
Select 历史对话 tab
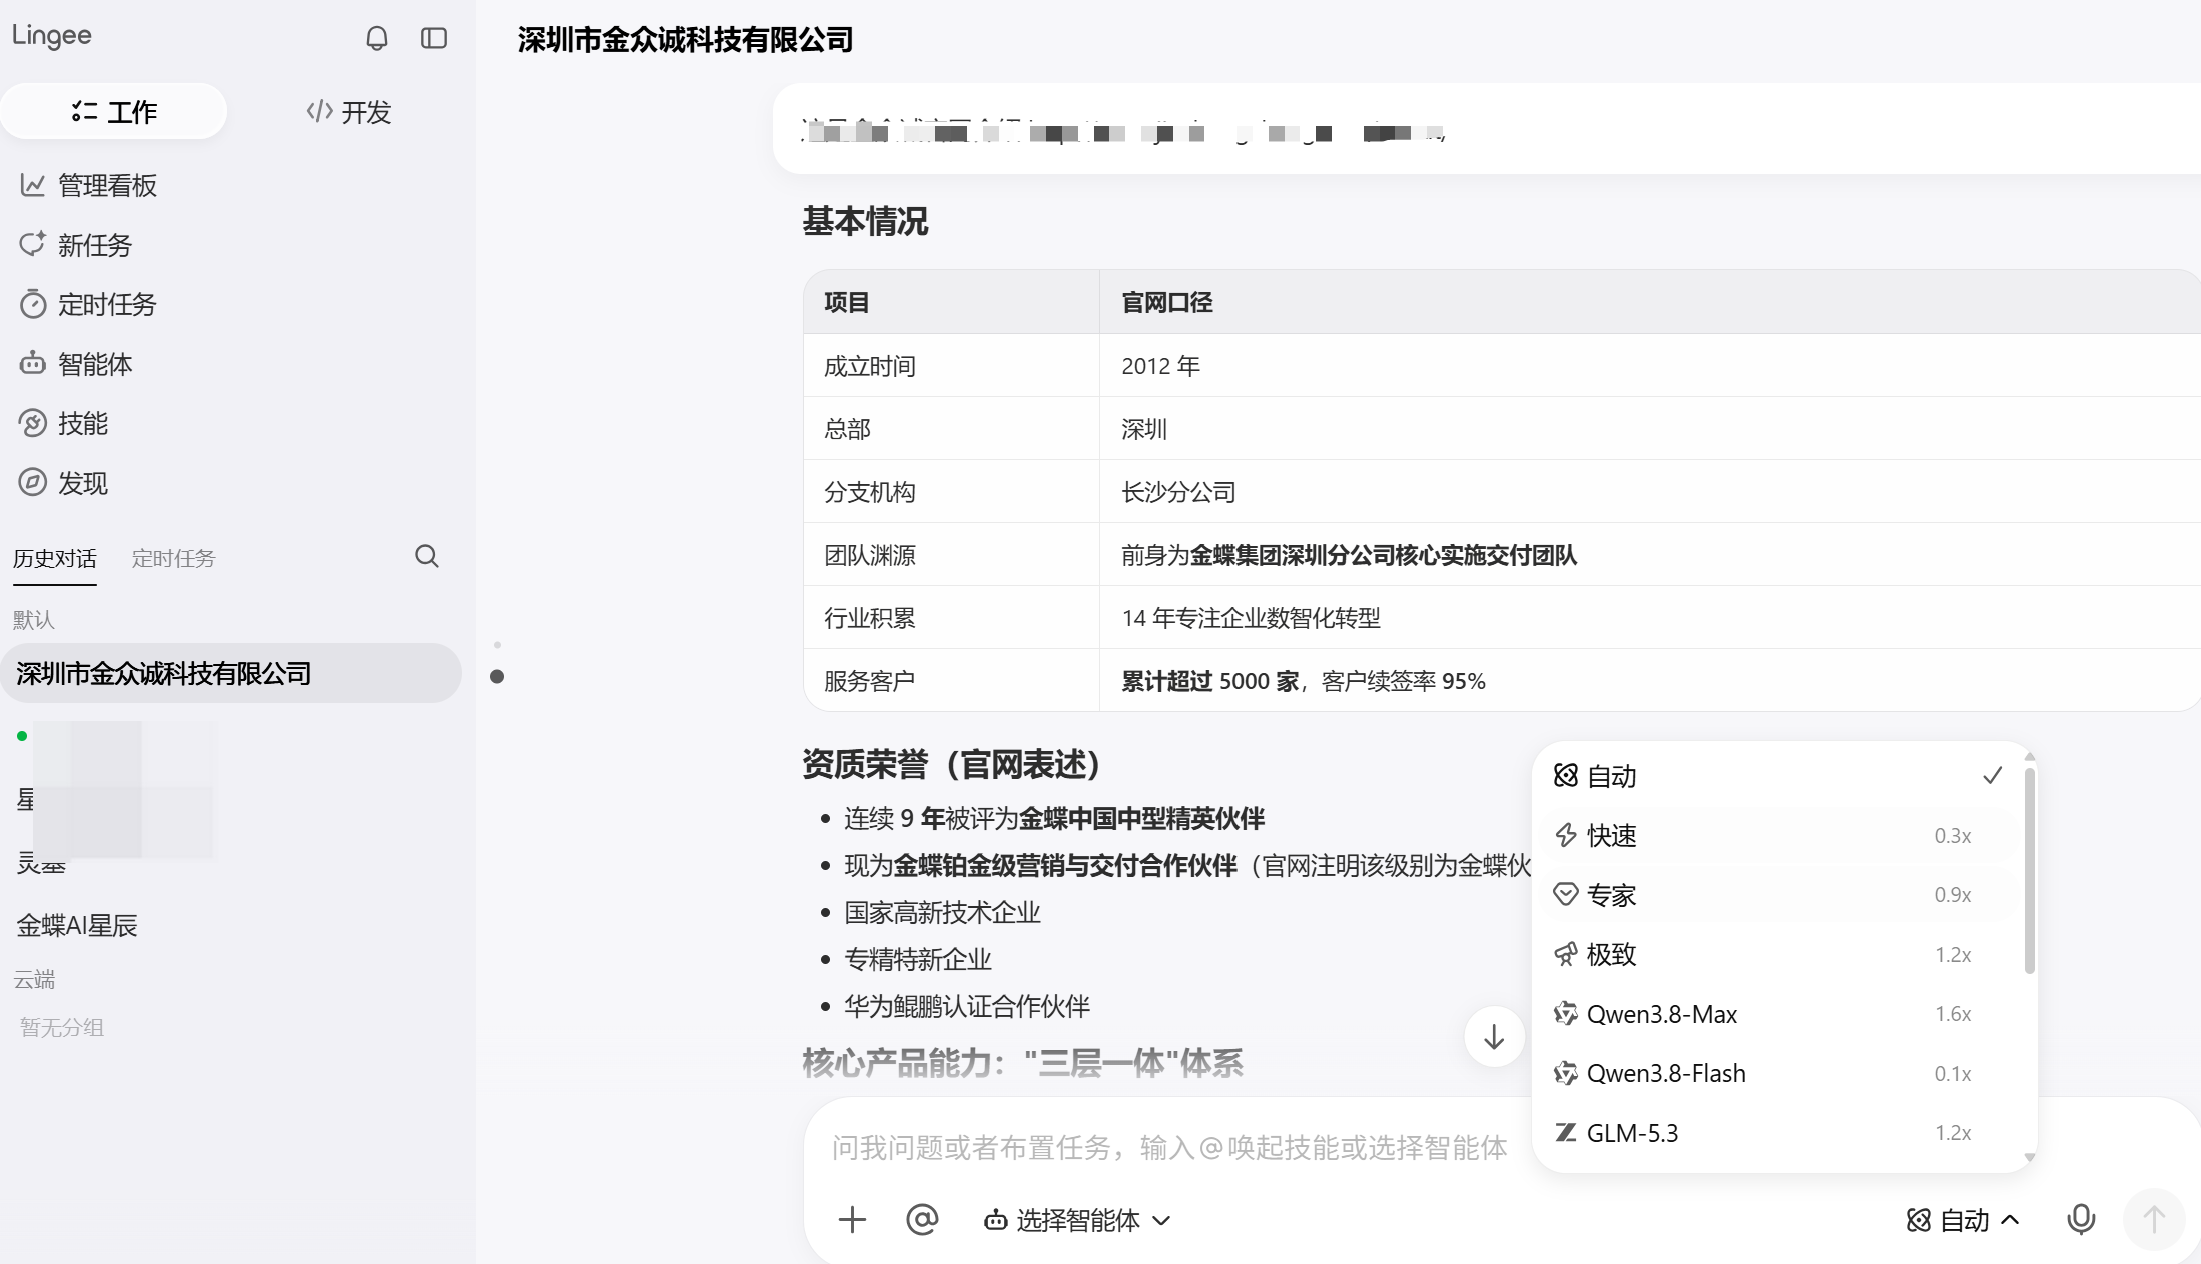coord(55,558)
